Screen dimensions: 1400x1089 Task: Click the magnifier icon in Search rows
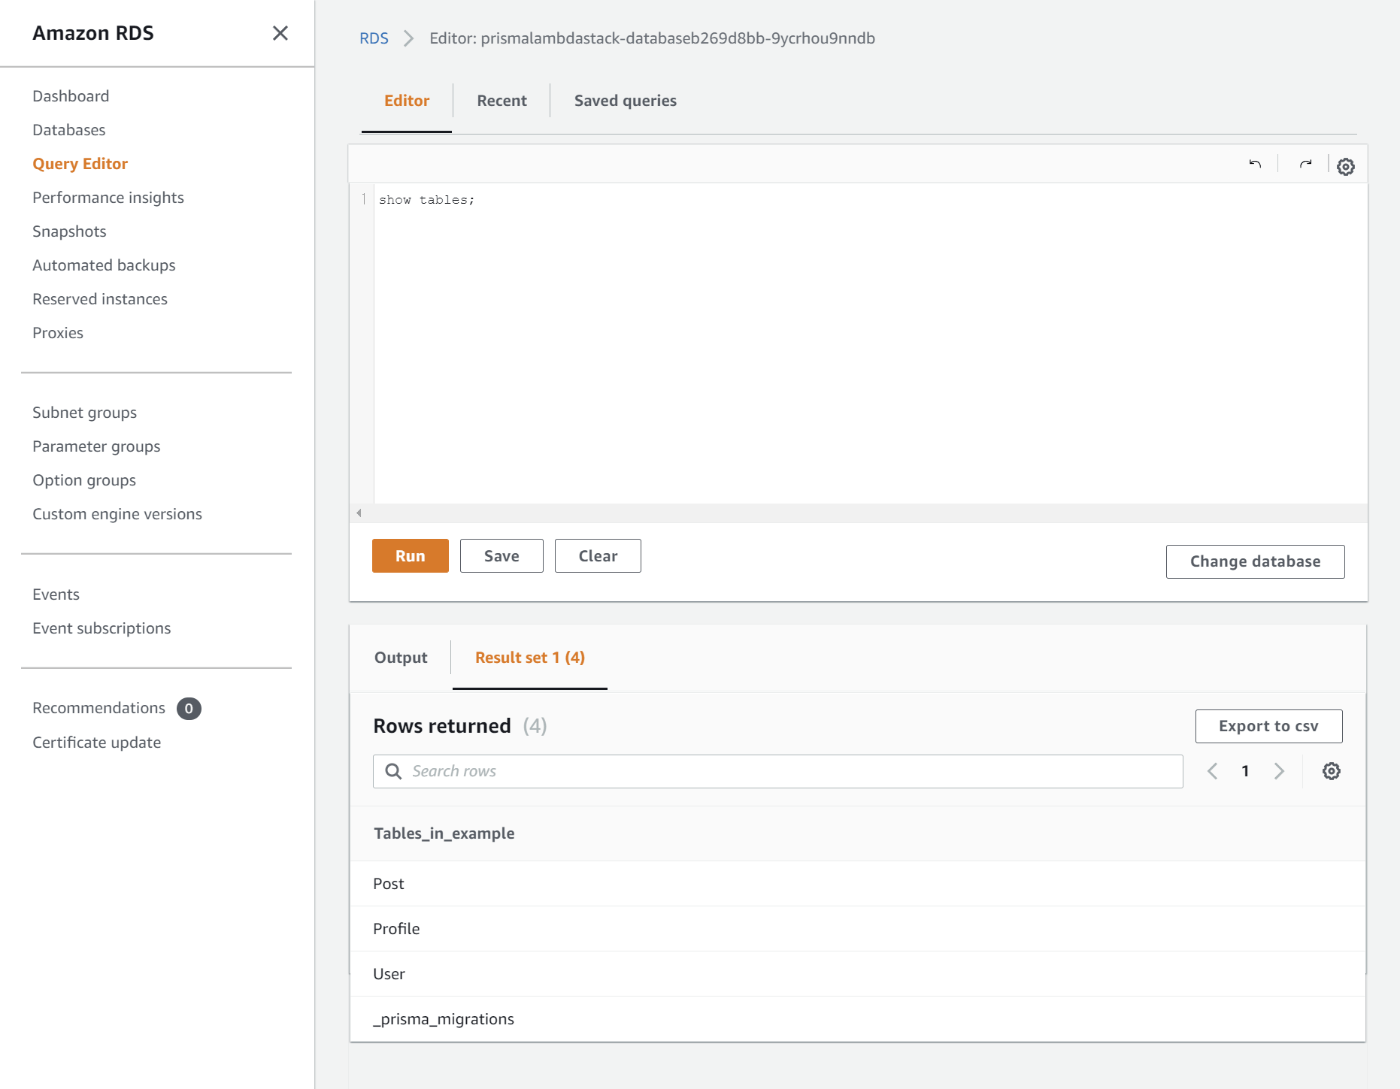[394, 771]
